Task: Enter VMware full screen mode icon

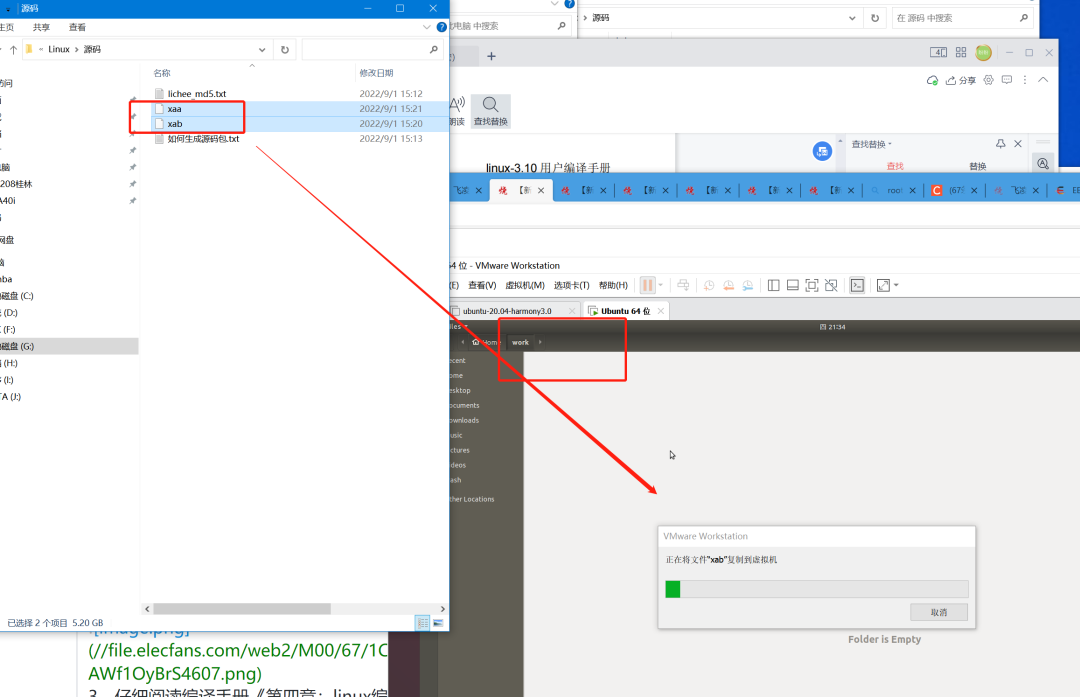Action: 812,285
